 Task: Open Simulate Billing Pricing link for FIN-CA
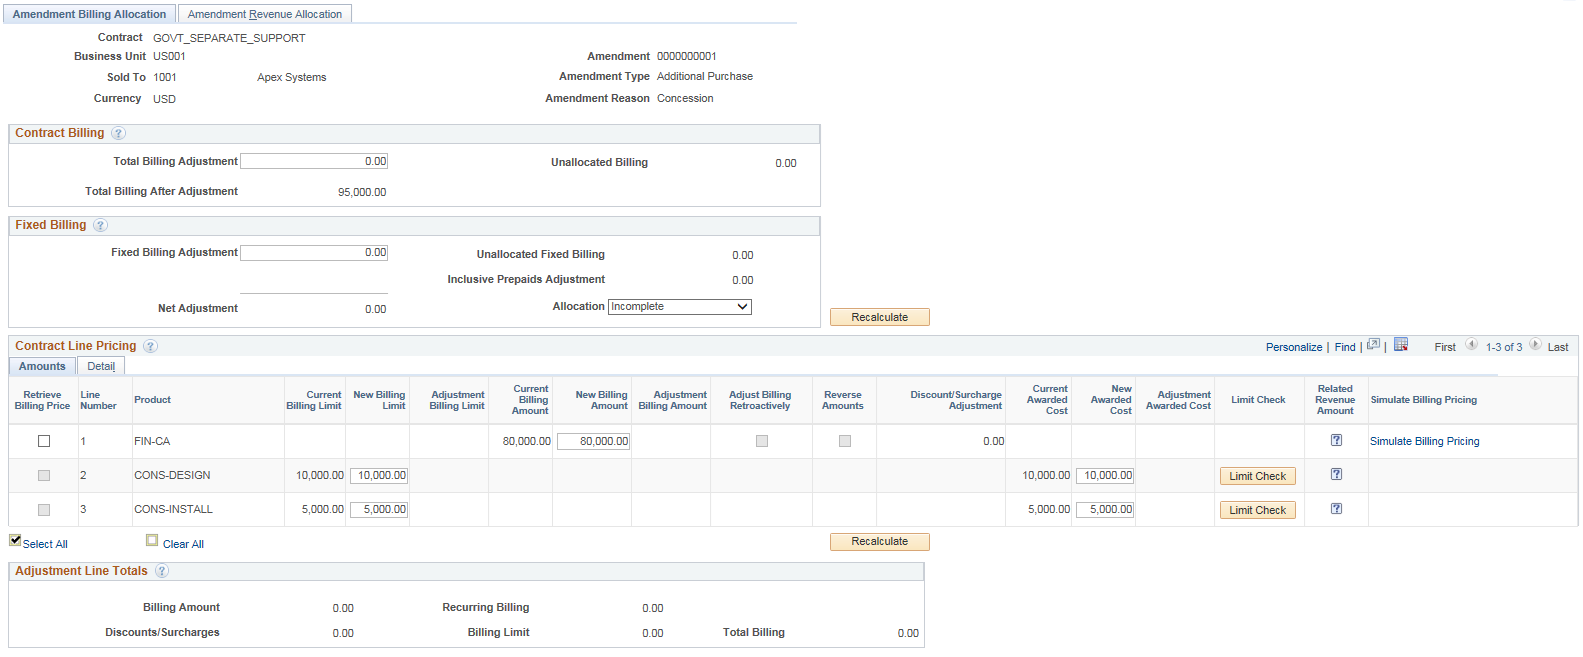(1425, 441)
